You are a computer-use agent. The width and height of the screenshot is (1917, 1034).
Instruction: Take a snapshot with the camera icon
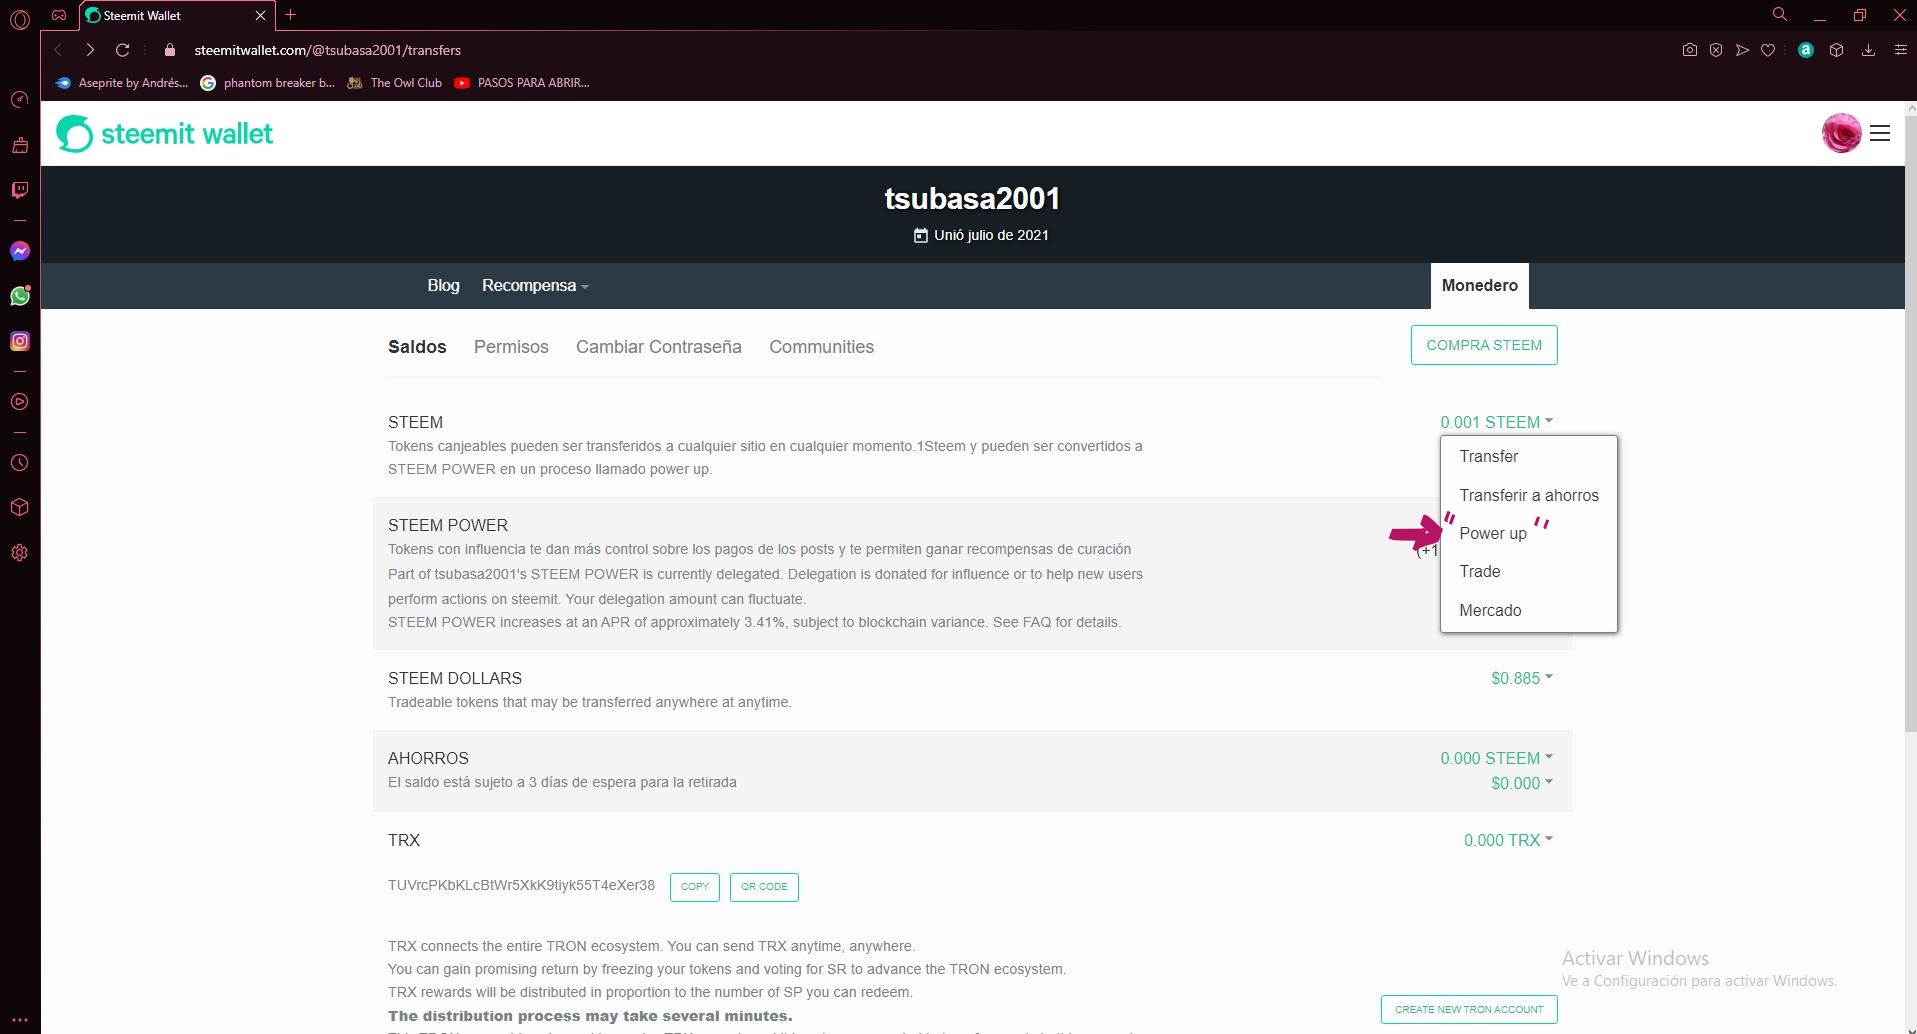pyautogui.click(x=1690, y=50)
